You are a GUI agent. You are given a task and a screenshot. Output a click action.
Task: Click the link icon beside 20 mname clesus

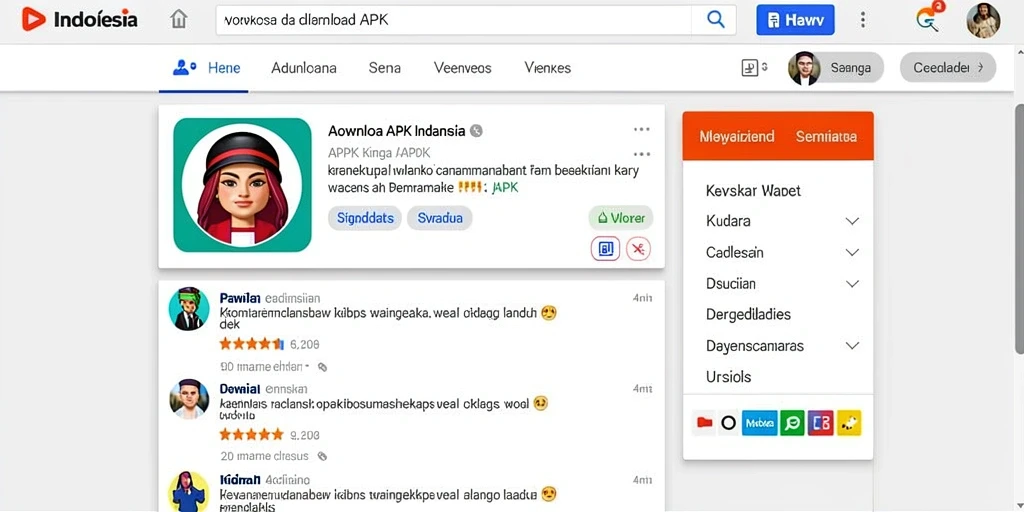(x=322, y=456)
